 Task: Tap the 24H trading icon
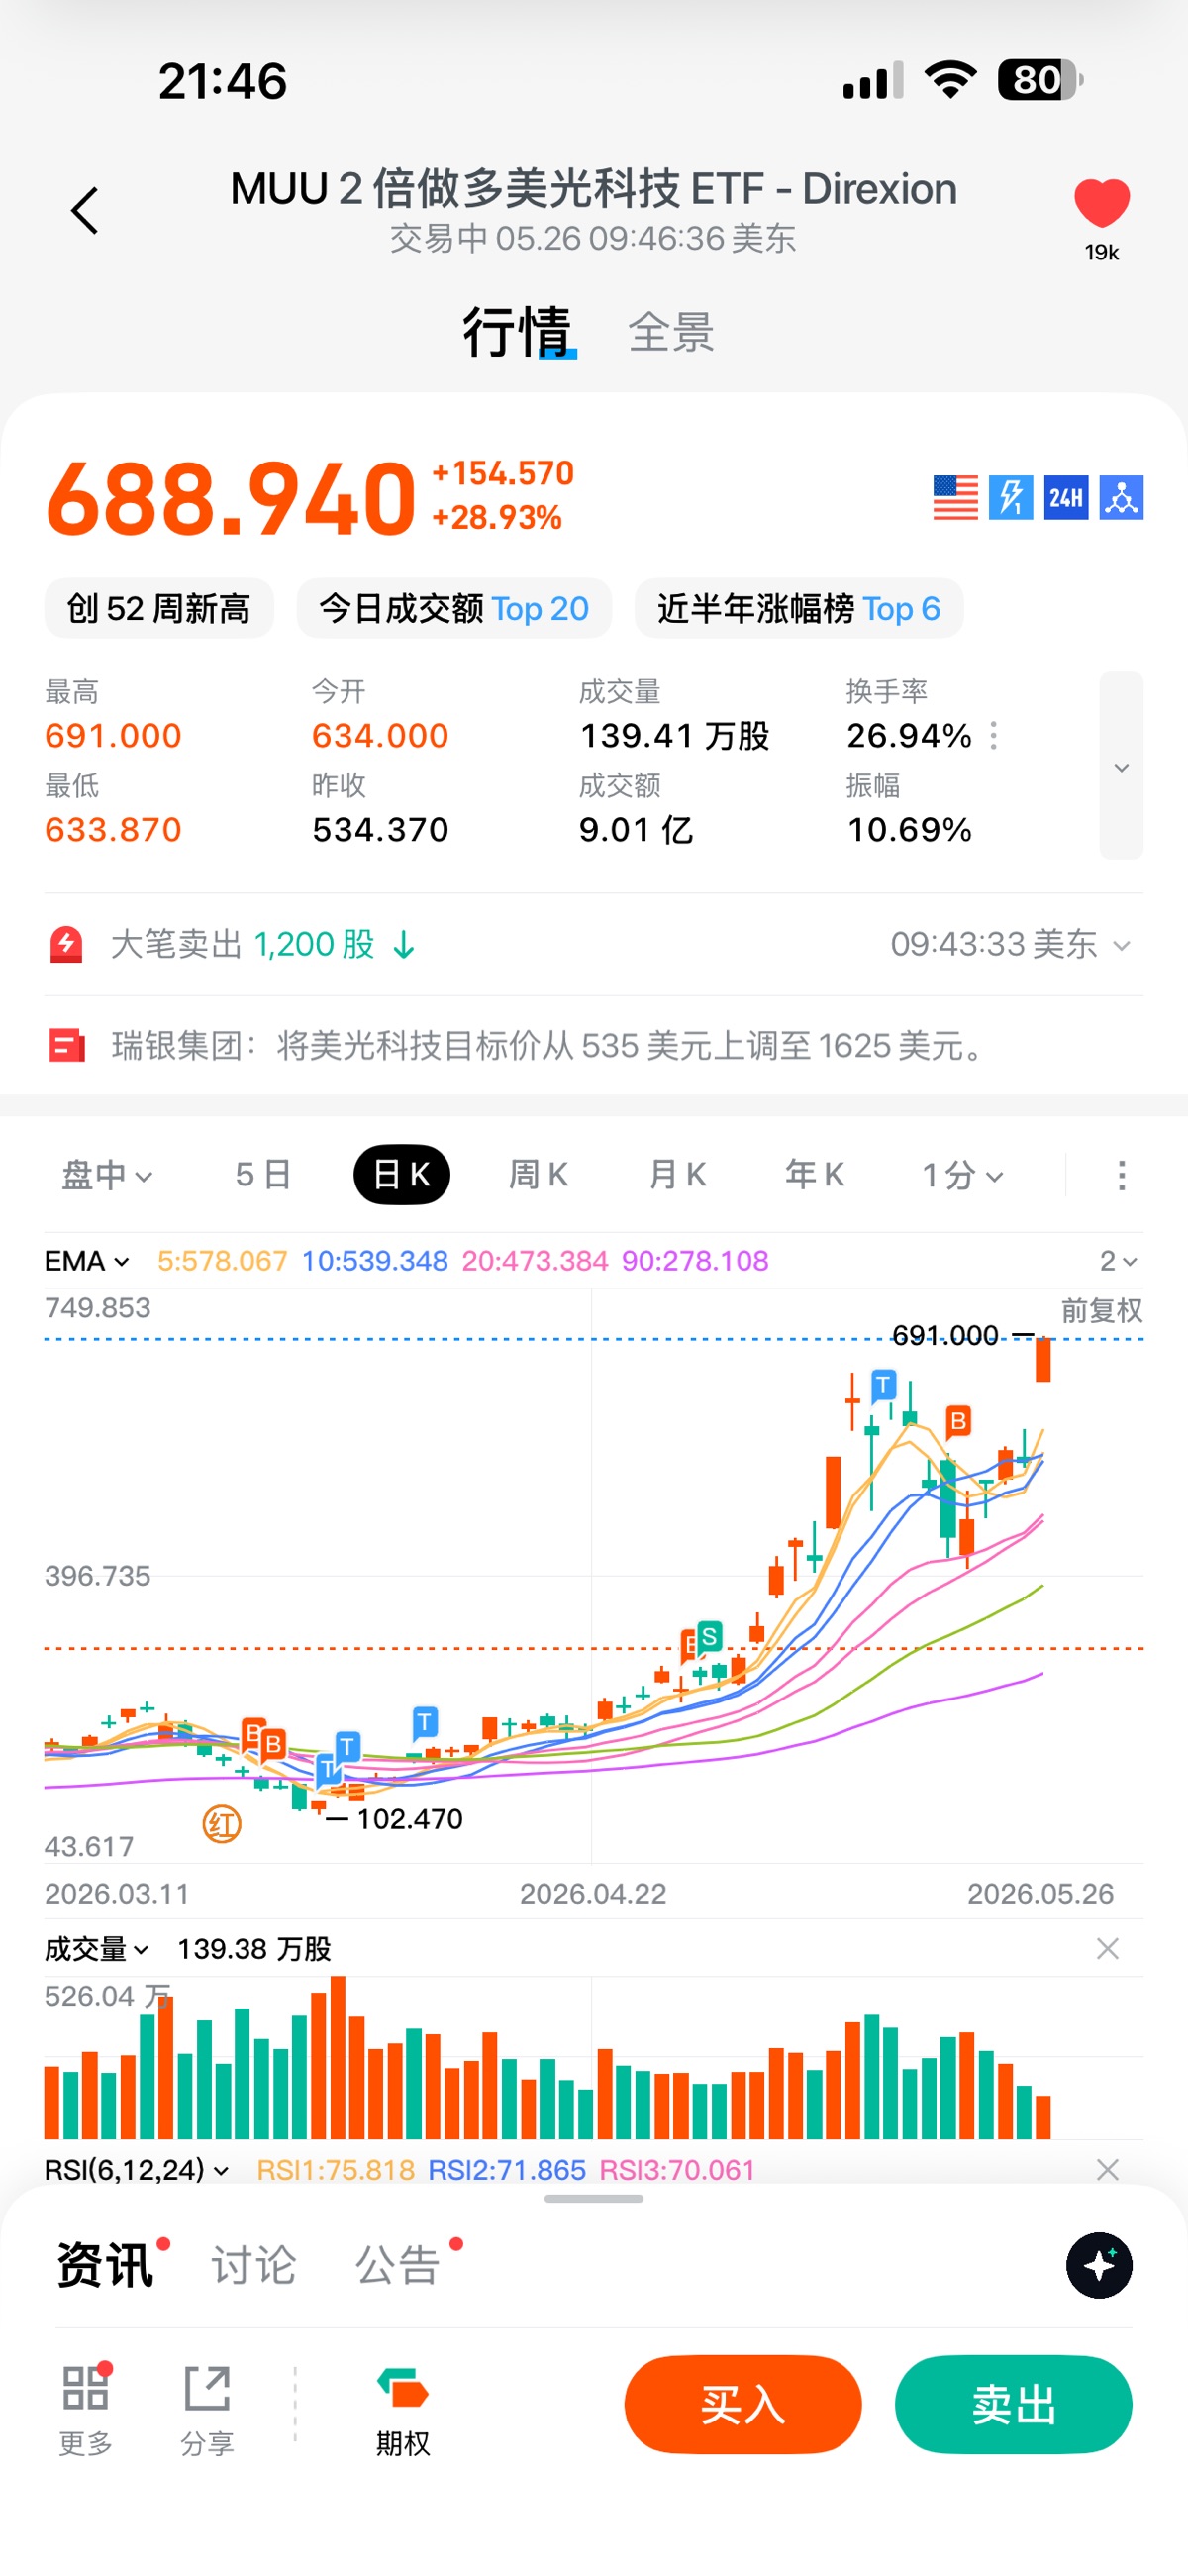(x=1066, y=497)
